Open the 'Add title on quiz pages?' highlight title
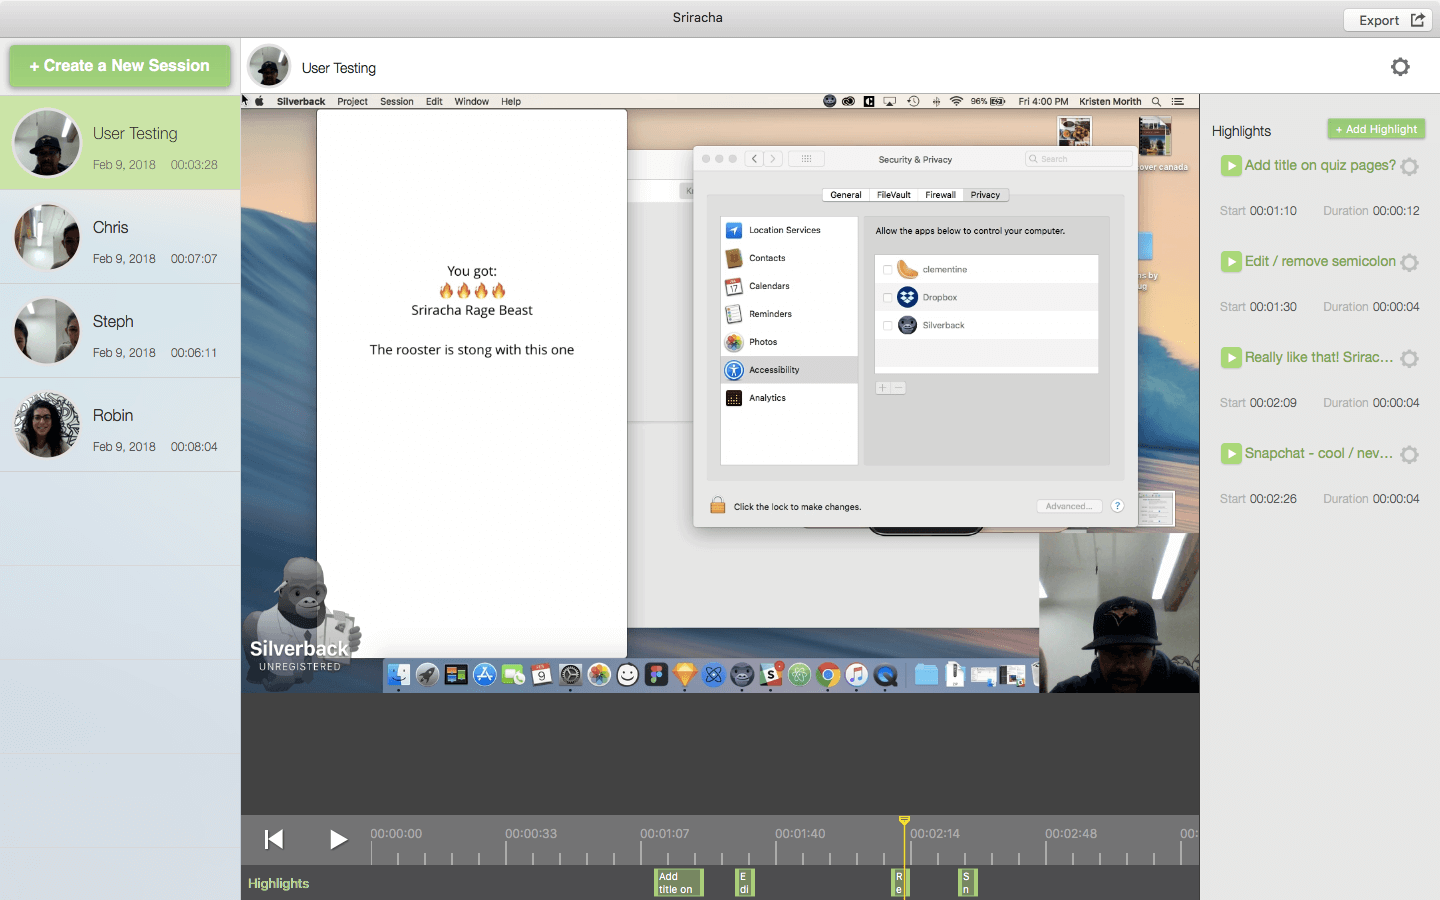This screenshot has width=1440, height=900. coord(1320,165)
